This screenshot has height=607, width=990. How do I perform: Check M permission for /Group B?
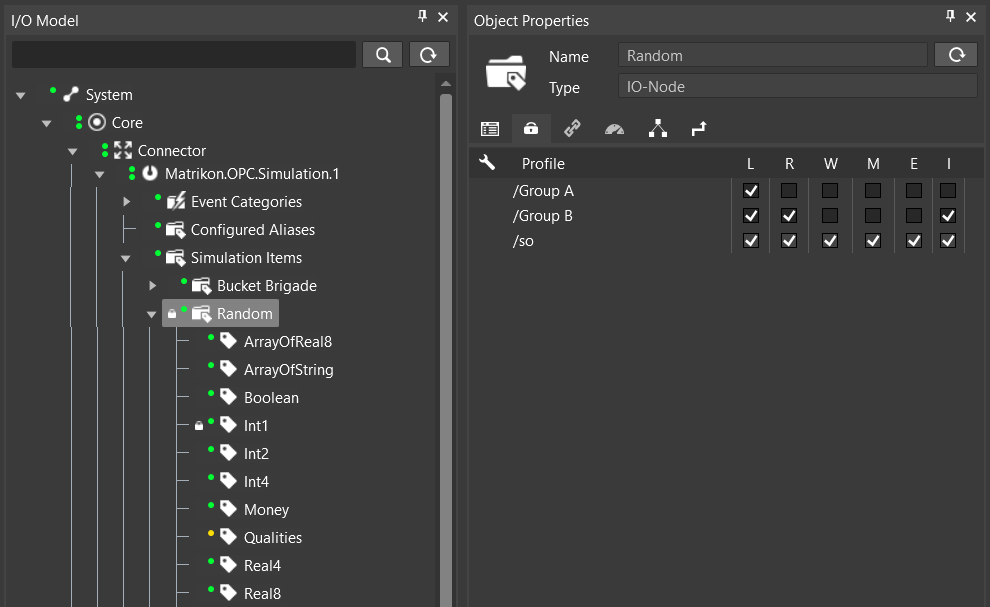click(x=873, y=215)
